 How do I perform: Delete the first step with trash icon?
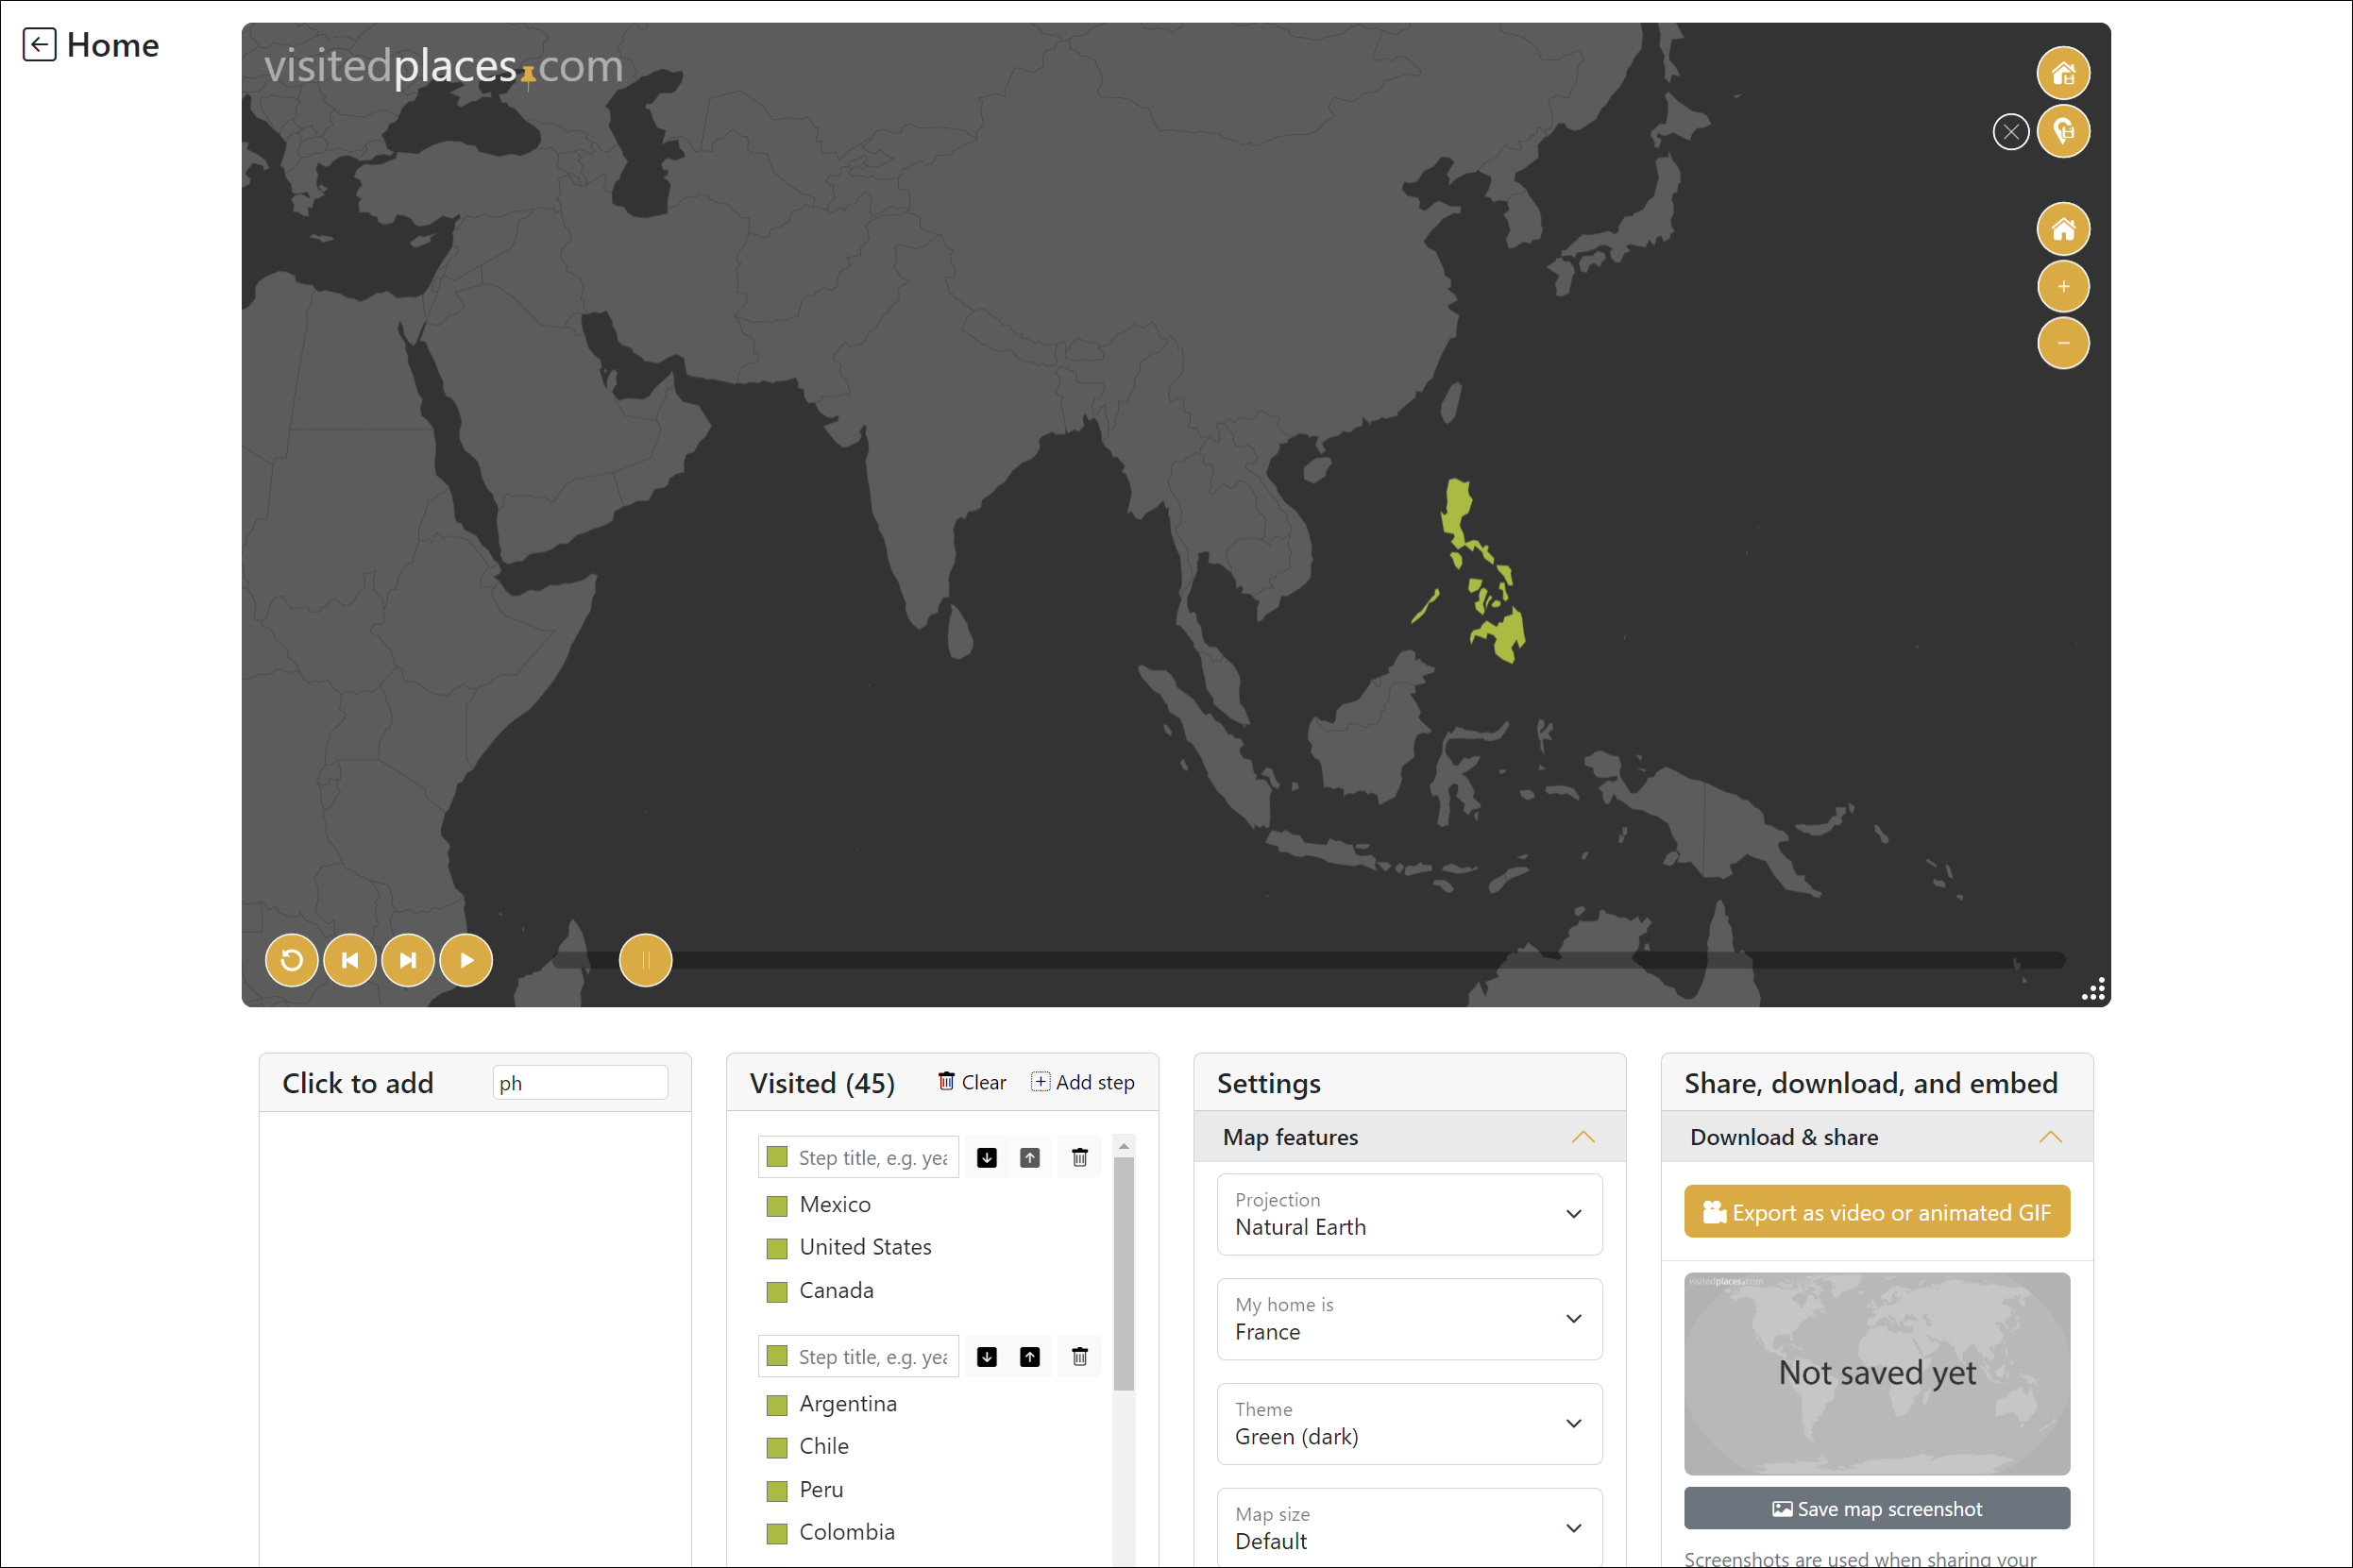click(x=1079, y=1157)
